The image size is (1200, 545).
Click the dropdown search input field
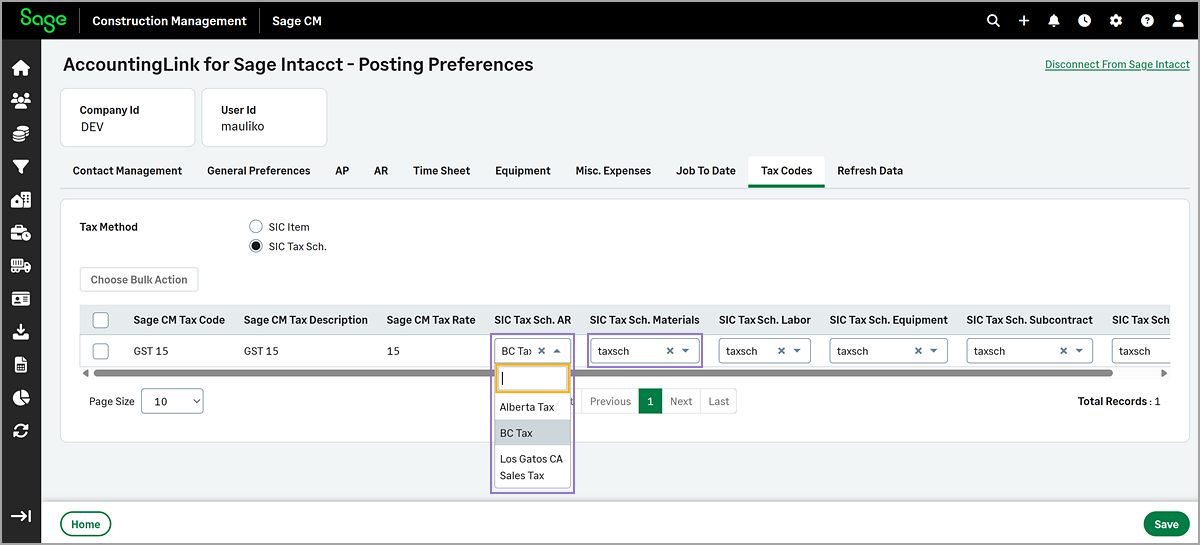click(x=532, y=378)
